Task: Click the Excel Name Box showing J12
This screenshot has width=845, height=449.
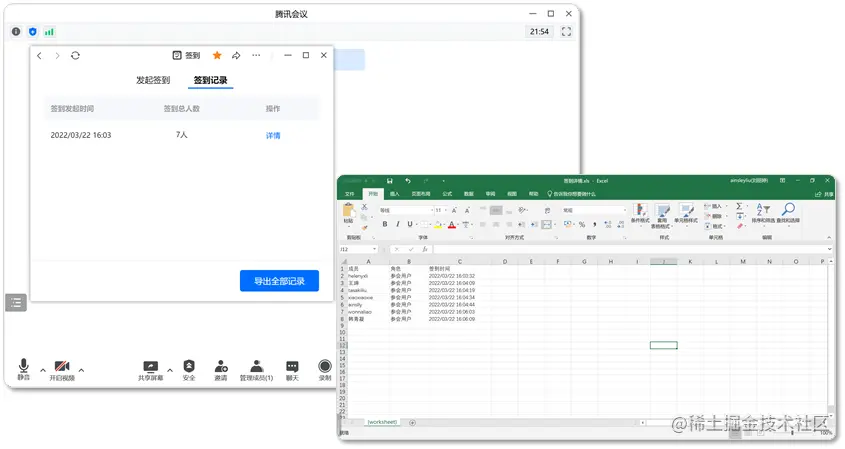Action: [x=358, y=250]
